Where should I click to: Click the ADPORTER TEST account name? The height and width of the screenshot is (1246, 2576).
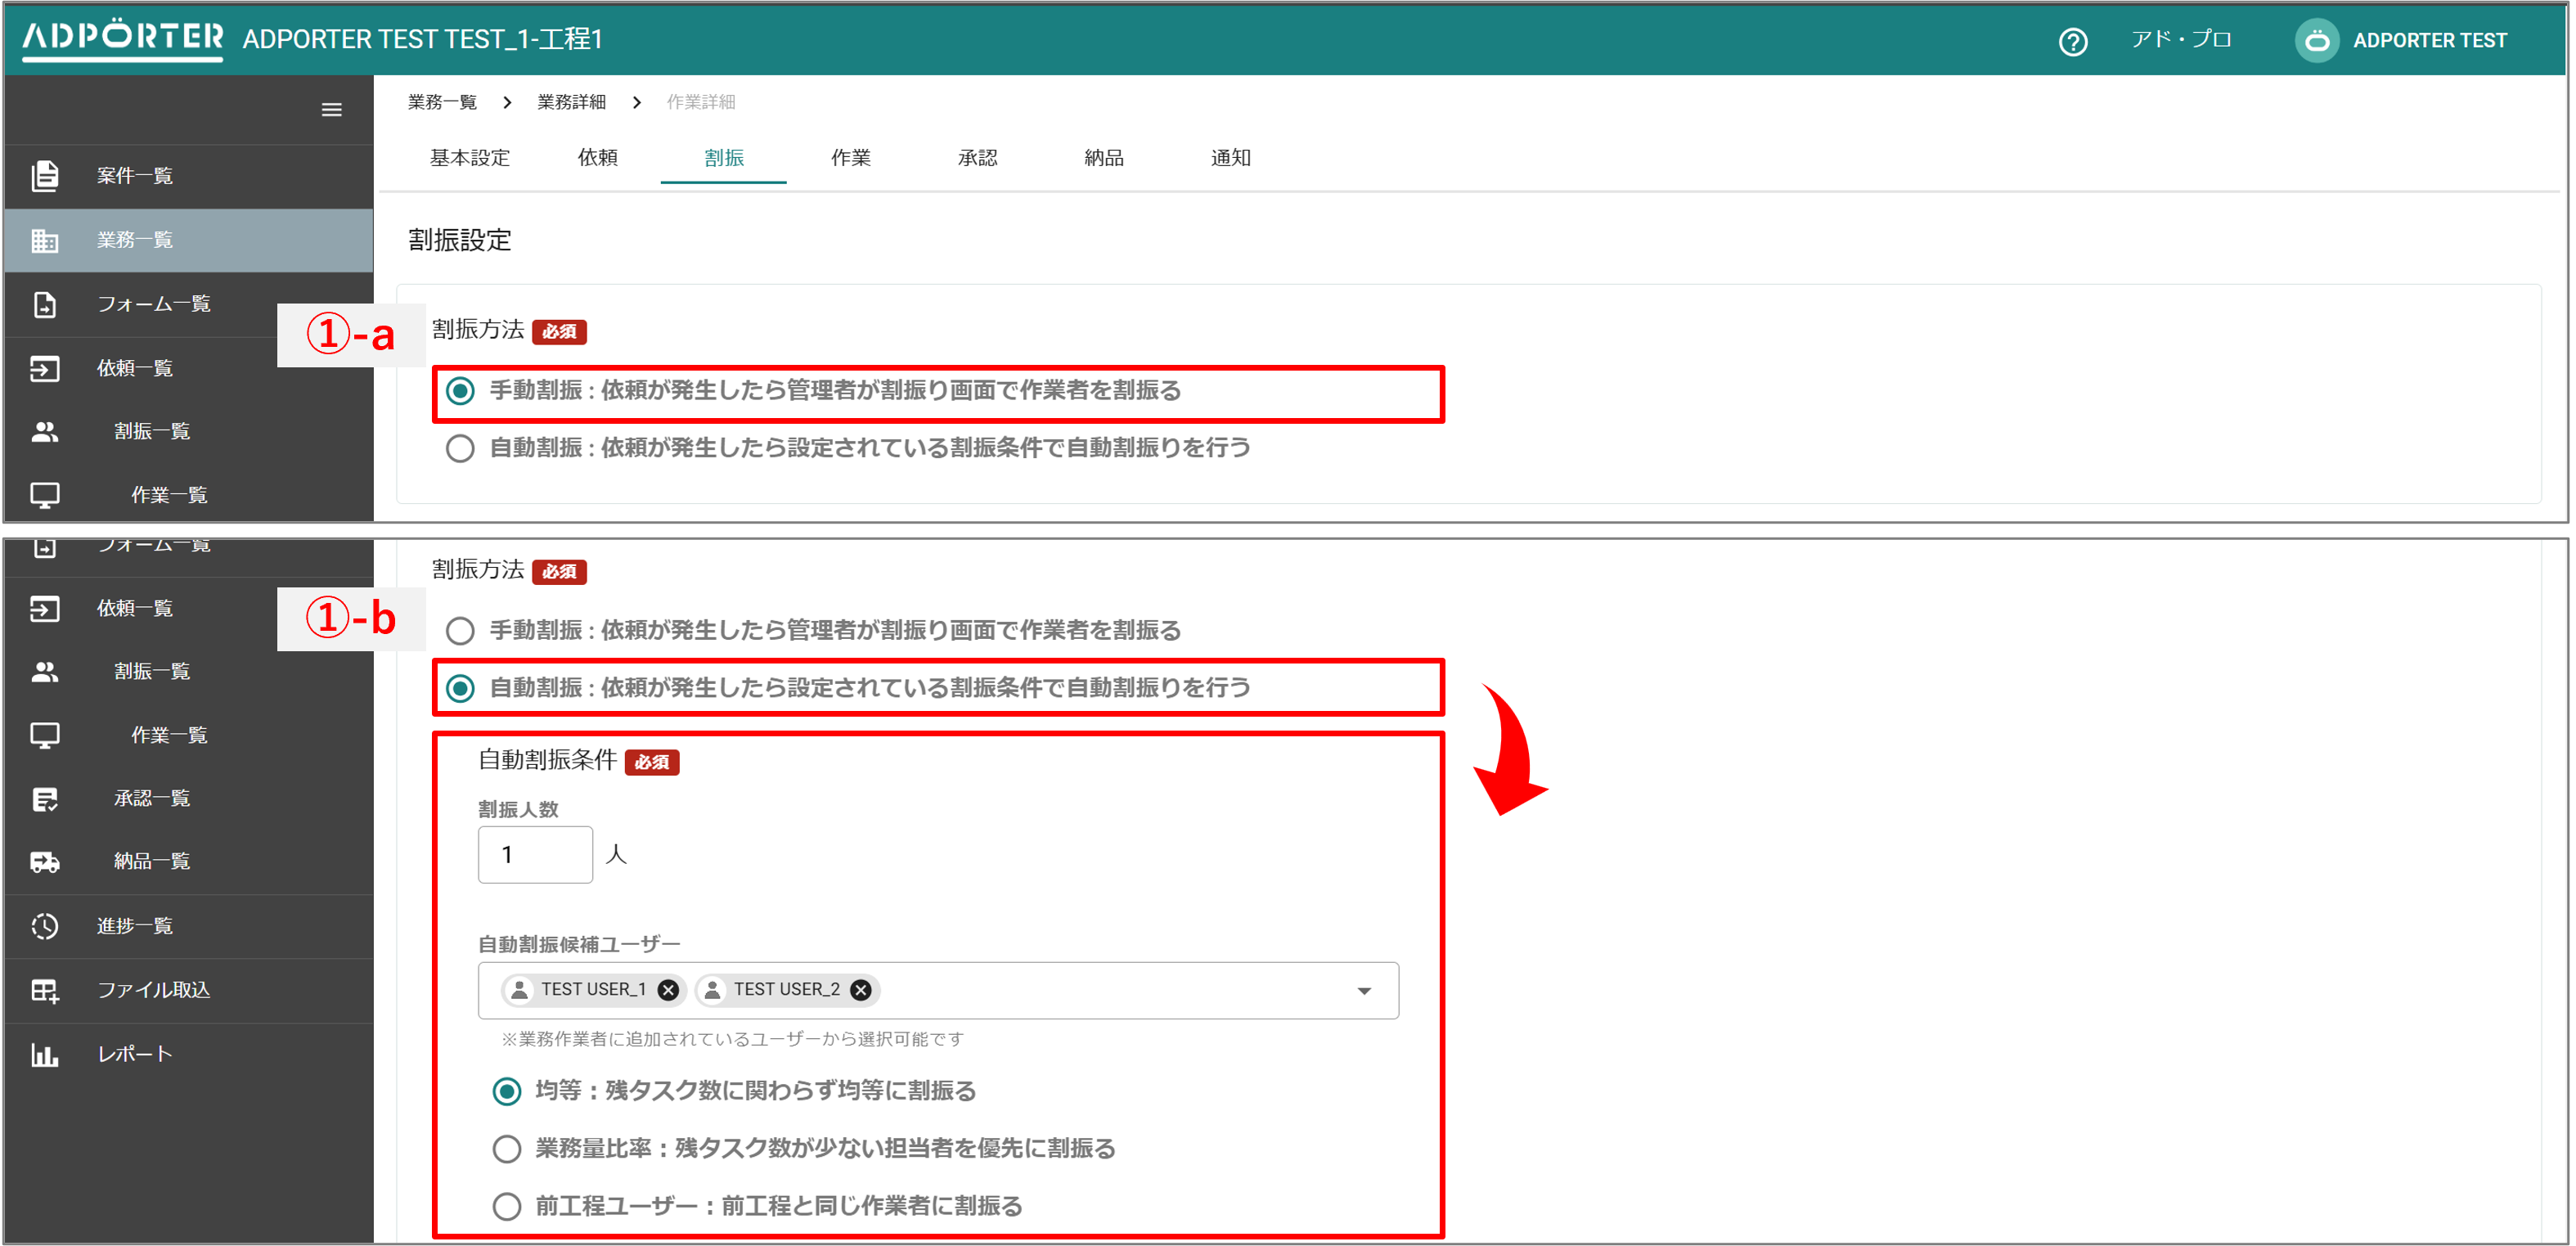point(2430,41)
